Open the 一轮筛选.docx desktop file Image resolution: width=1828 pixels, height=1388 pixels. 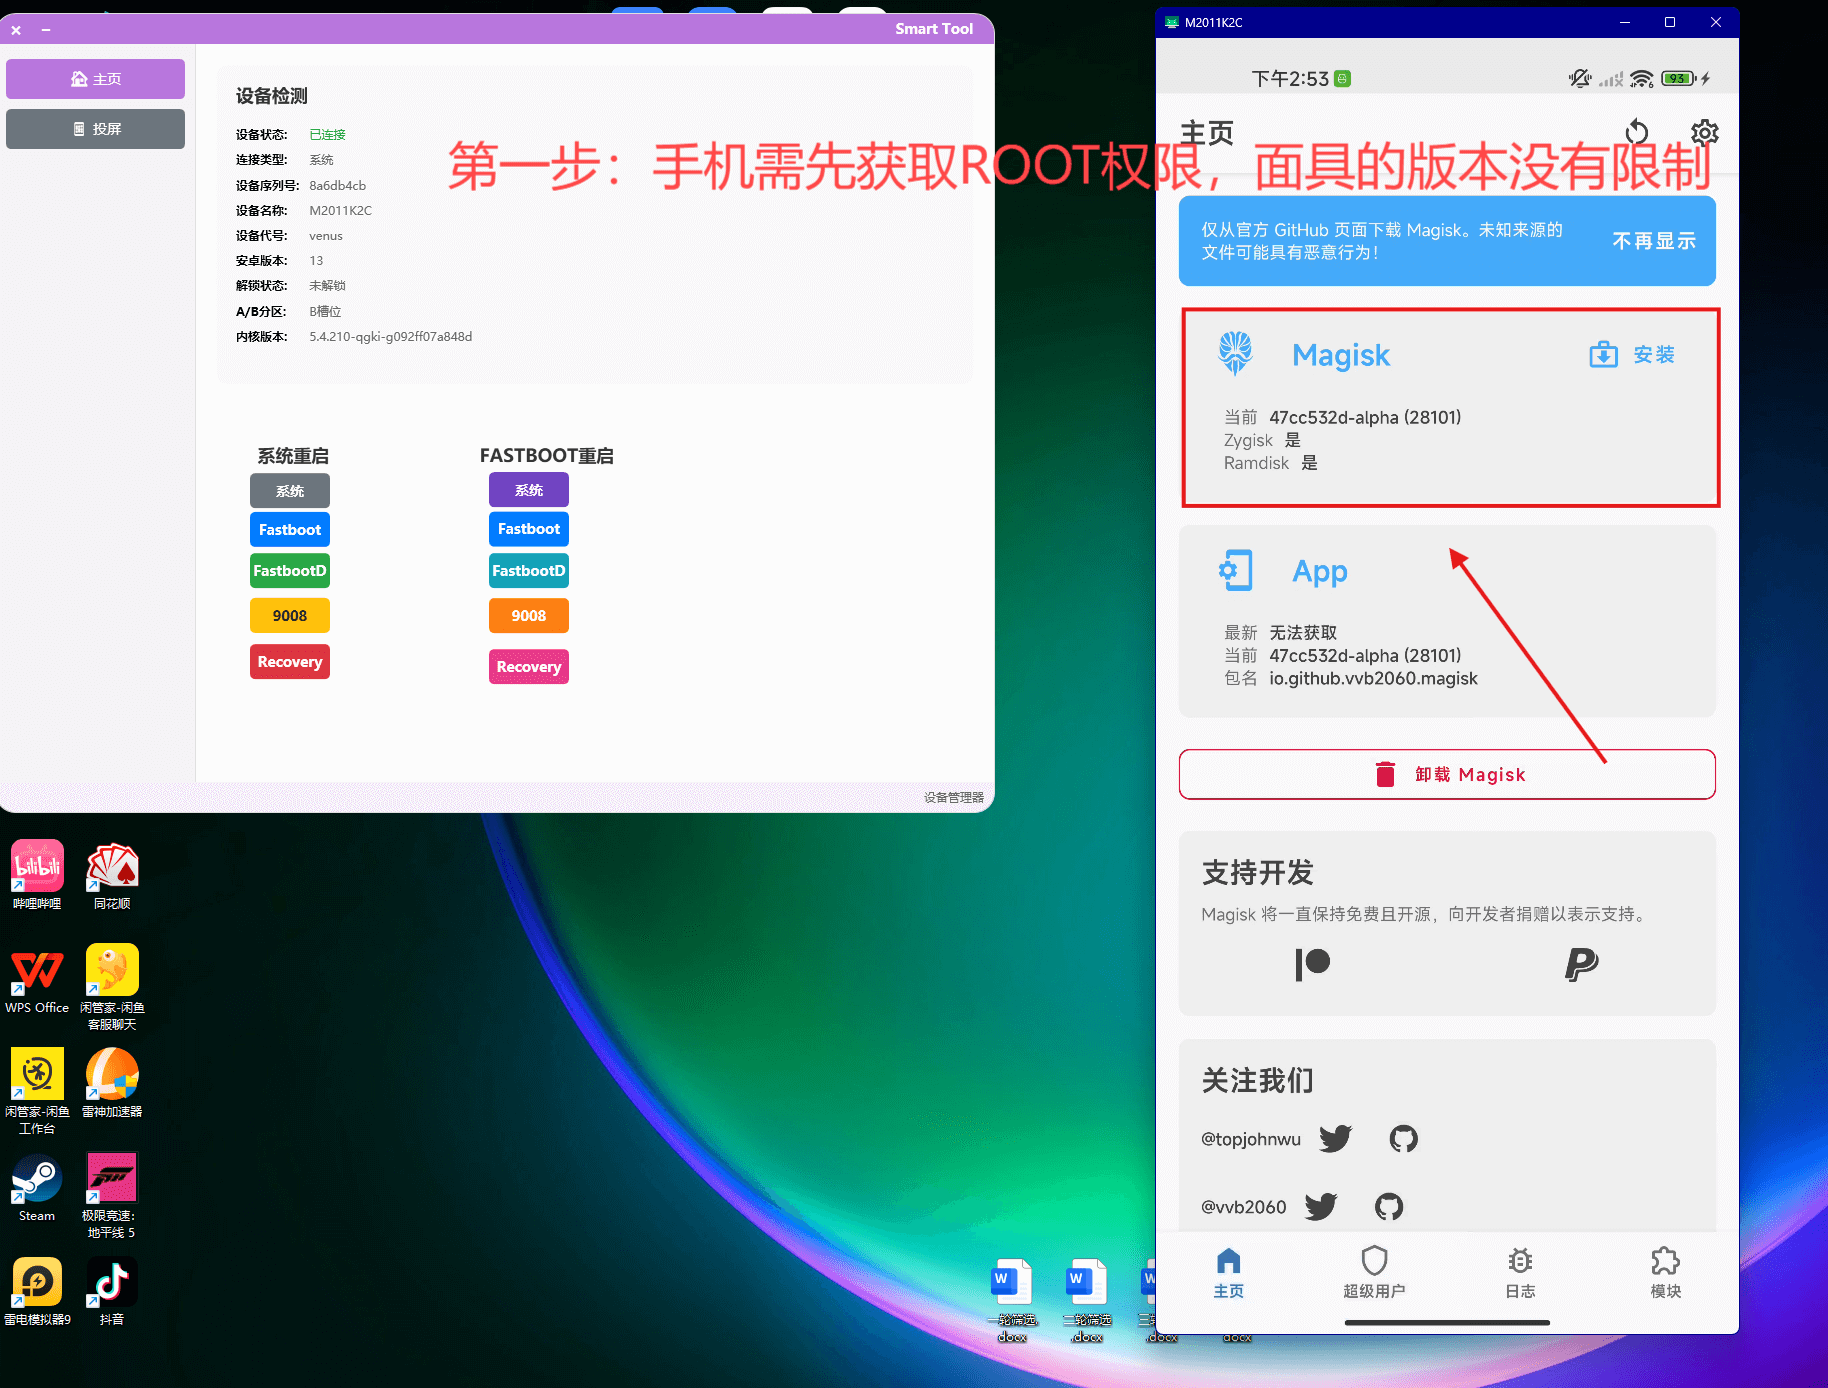click(1012, 1300)
